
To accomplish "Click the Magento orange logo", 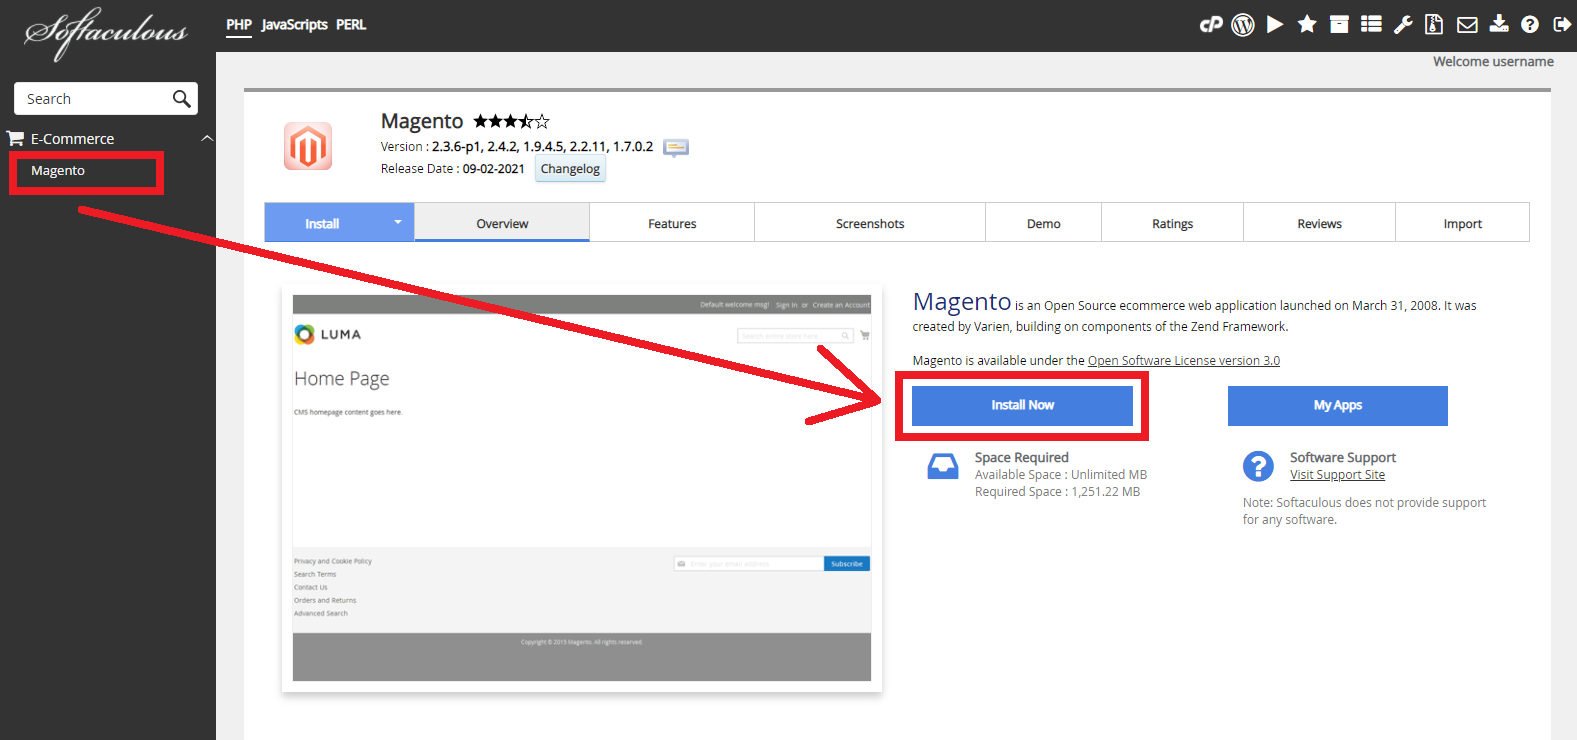I will pyautogui.click(x=308, y=146).
